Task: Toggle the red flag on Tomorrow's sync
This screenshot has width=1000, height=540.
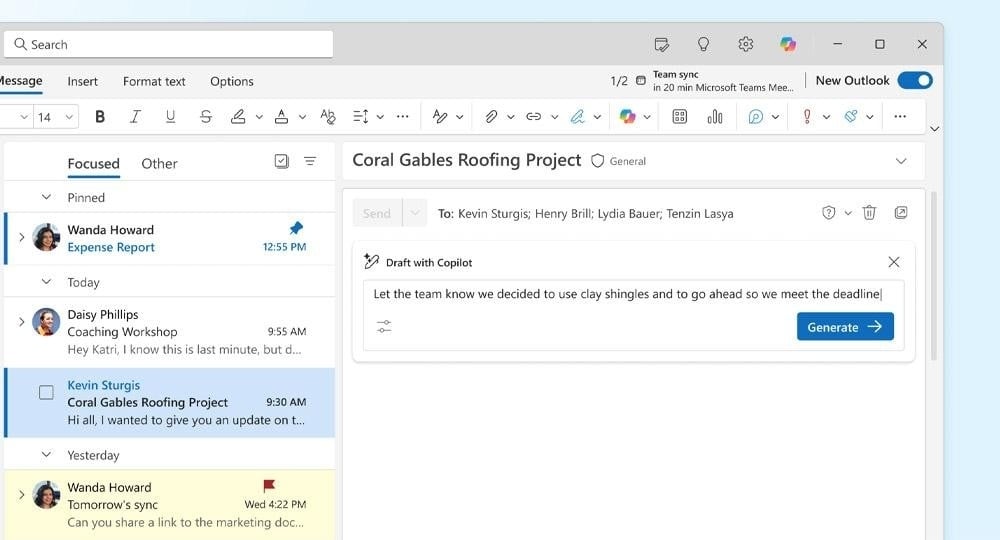Action: [x=268, y=486]
